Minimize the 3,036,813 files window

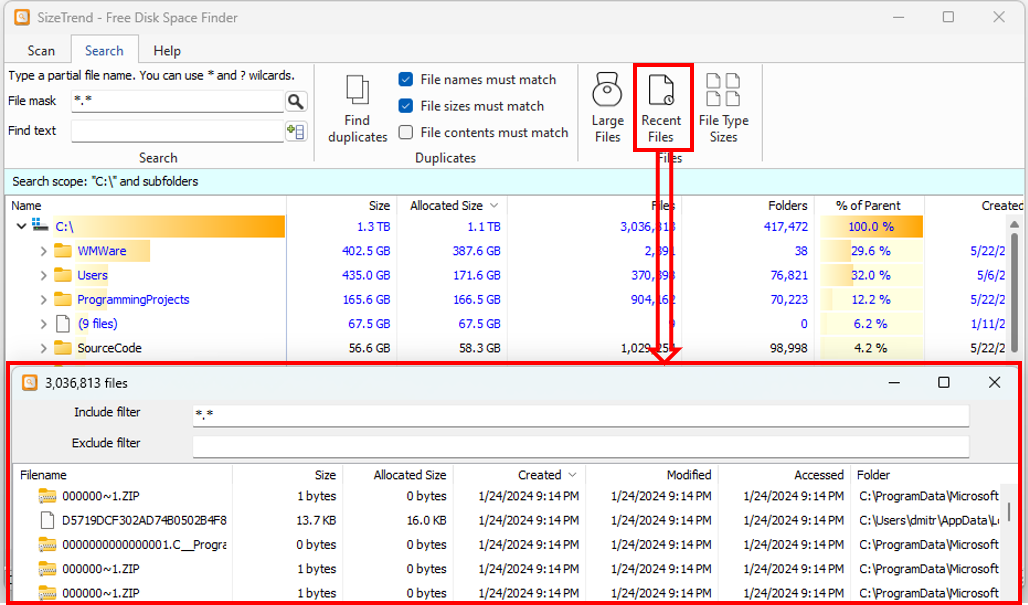pyautogui.click(x=894, y=382)
